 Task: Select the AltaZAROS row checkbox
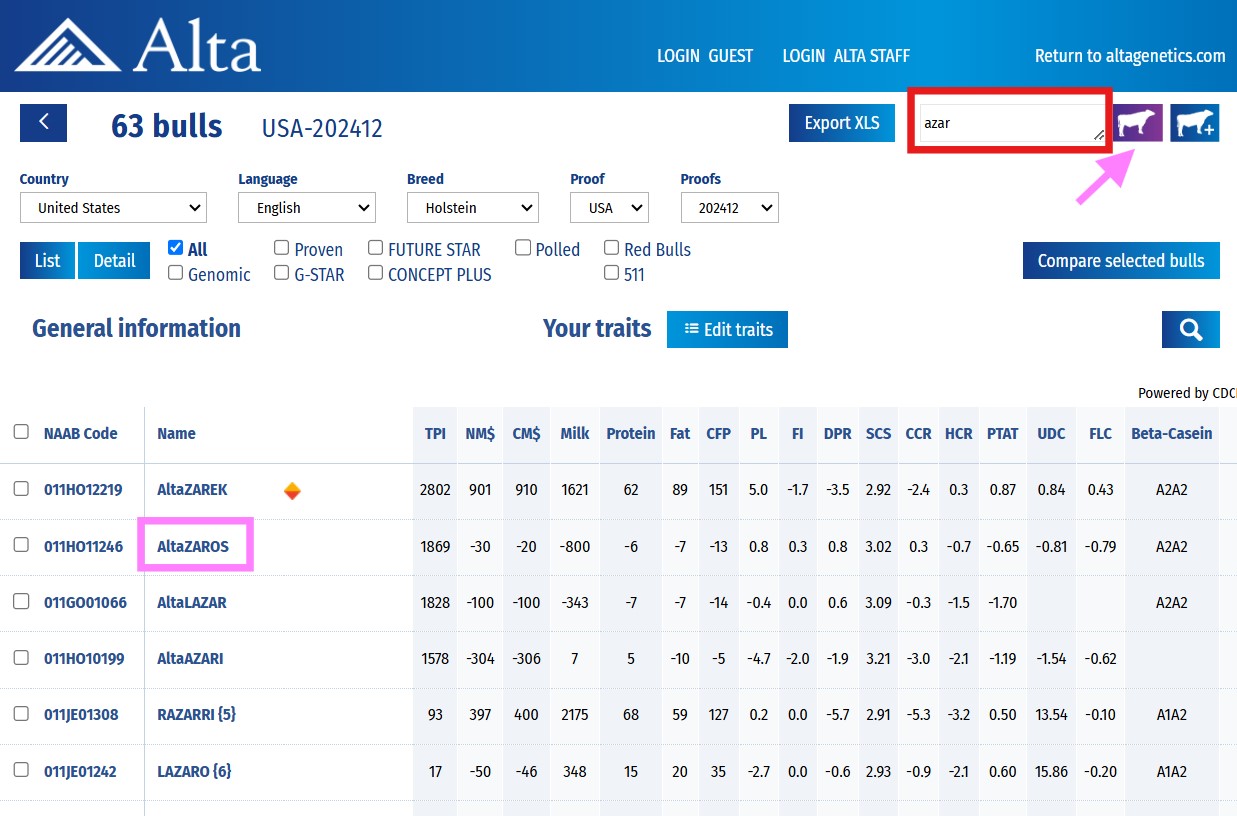pyautogui.click(x=21, y=545)
